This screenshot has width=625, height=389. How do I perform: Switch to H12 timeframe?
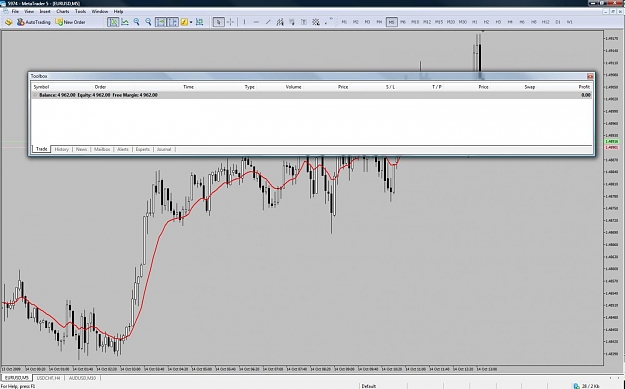(x=546, y=22)
